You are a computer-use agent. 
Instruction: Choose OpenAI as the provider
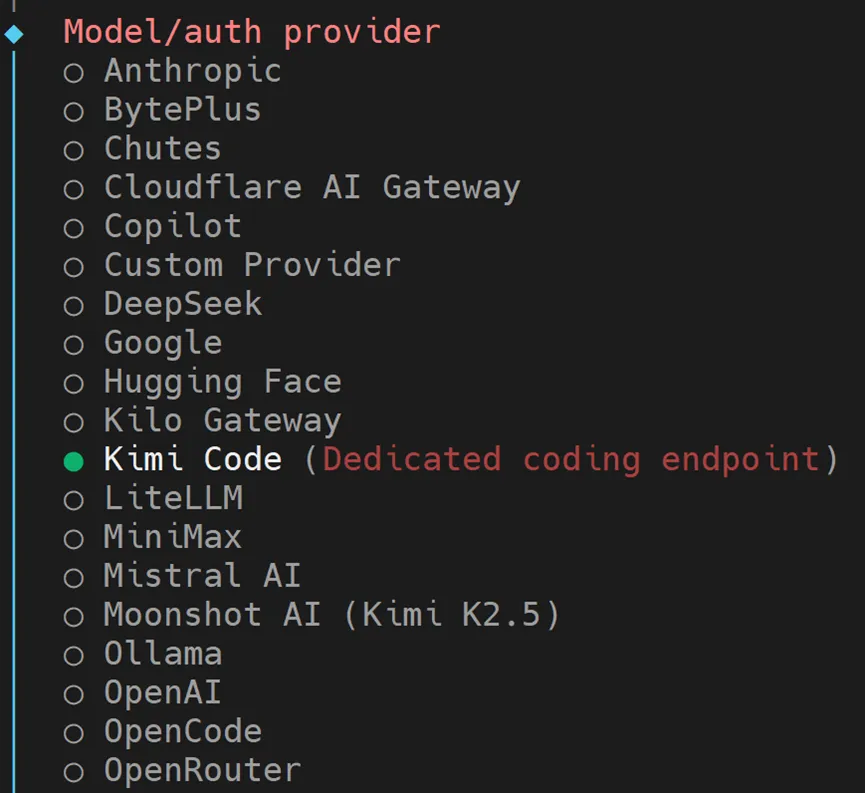73,694
